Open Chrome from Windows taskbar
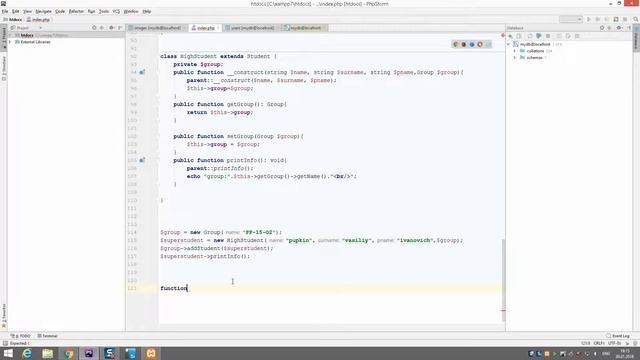The width and height of the screenshot is (640, 360). [69, 353]
